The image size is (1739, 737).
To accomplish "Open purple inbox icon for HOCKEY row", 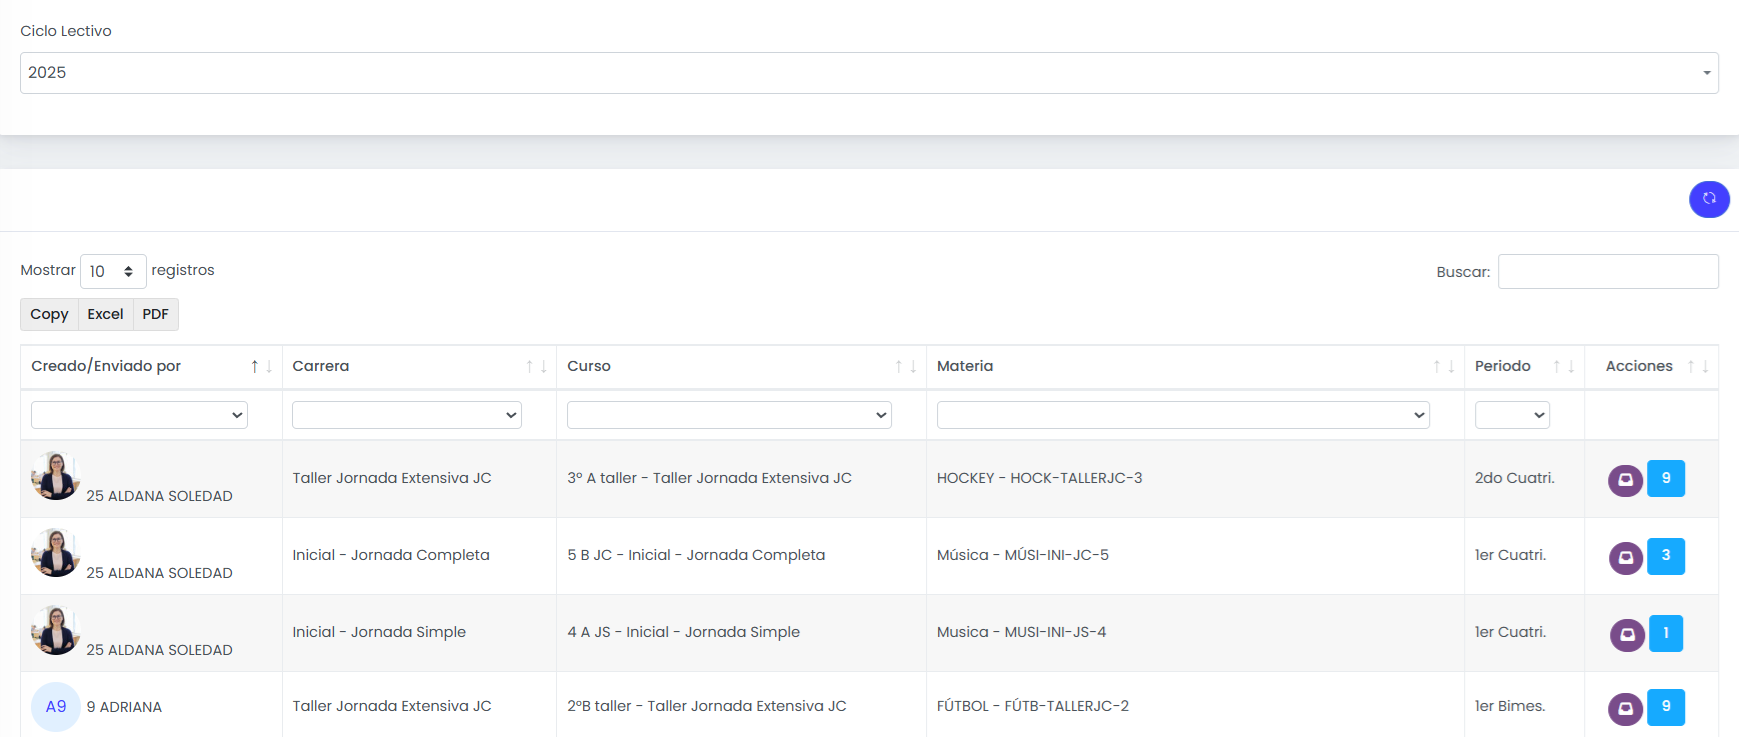I will click(1625, 480).
